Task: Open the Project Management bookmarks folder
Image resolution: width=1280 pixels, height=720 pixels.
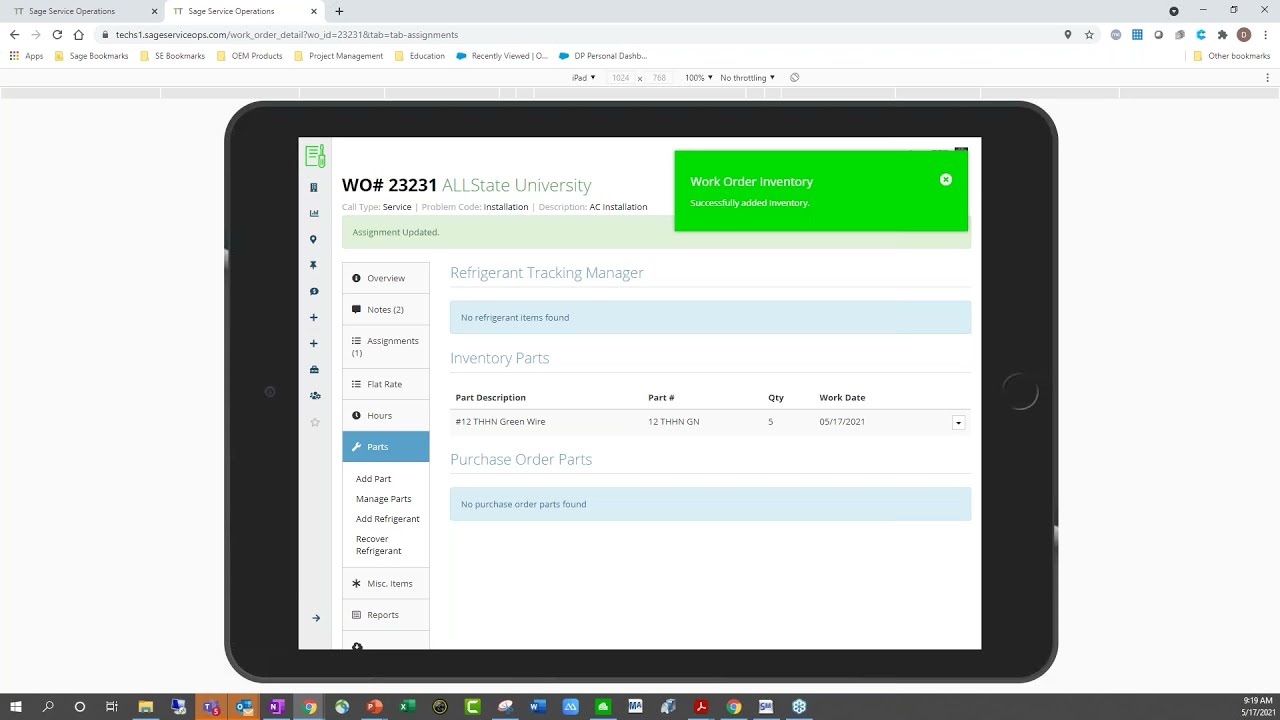Action: [x=338, y=56]
